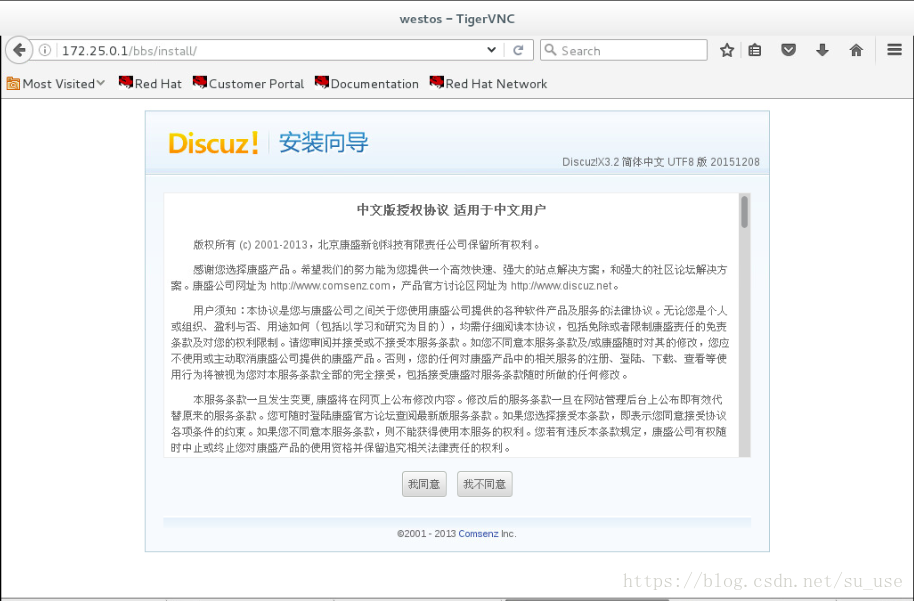Save to Pocket with the Pocket icon
This screenshot has height=601, width=914.
click(789, 50)
